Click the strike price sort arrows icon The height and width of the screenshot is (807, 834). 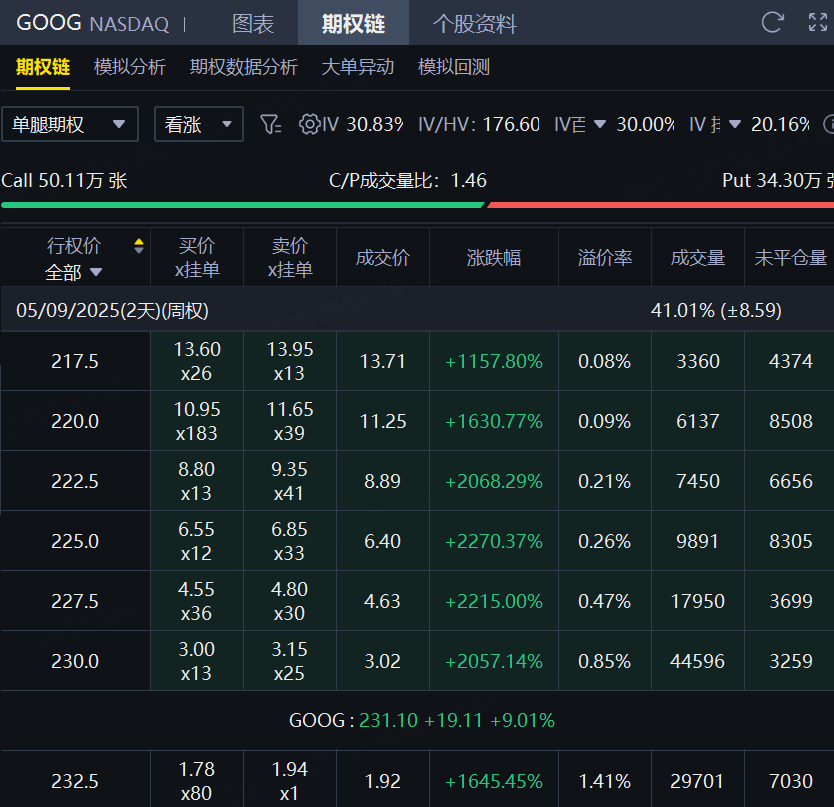click(x=138, y=246)
